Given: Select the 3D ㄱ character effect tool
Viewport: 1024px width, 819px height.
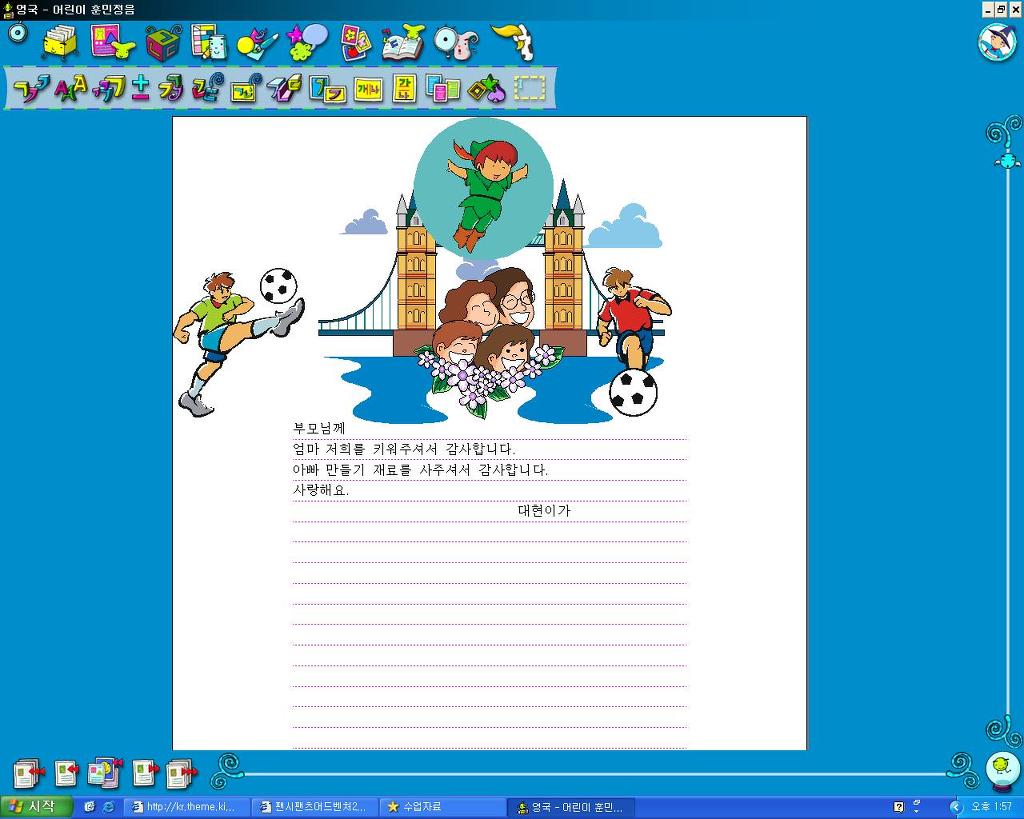Looking at the screenshot, I should (108, 88).
